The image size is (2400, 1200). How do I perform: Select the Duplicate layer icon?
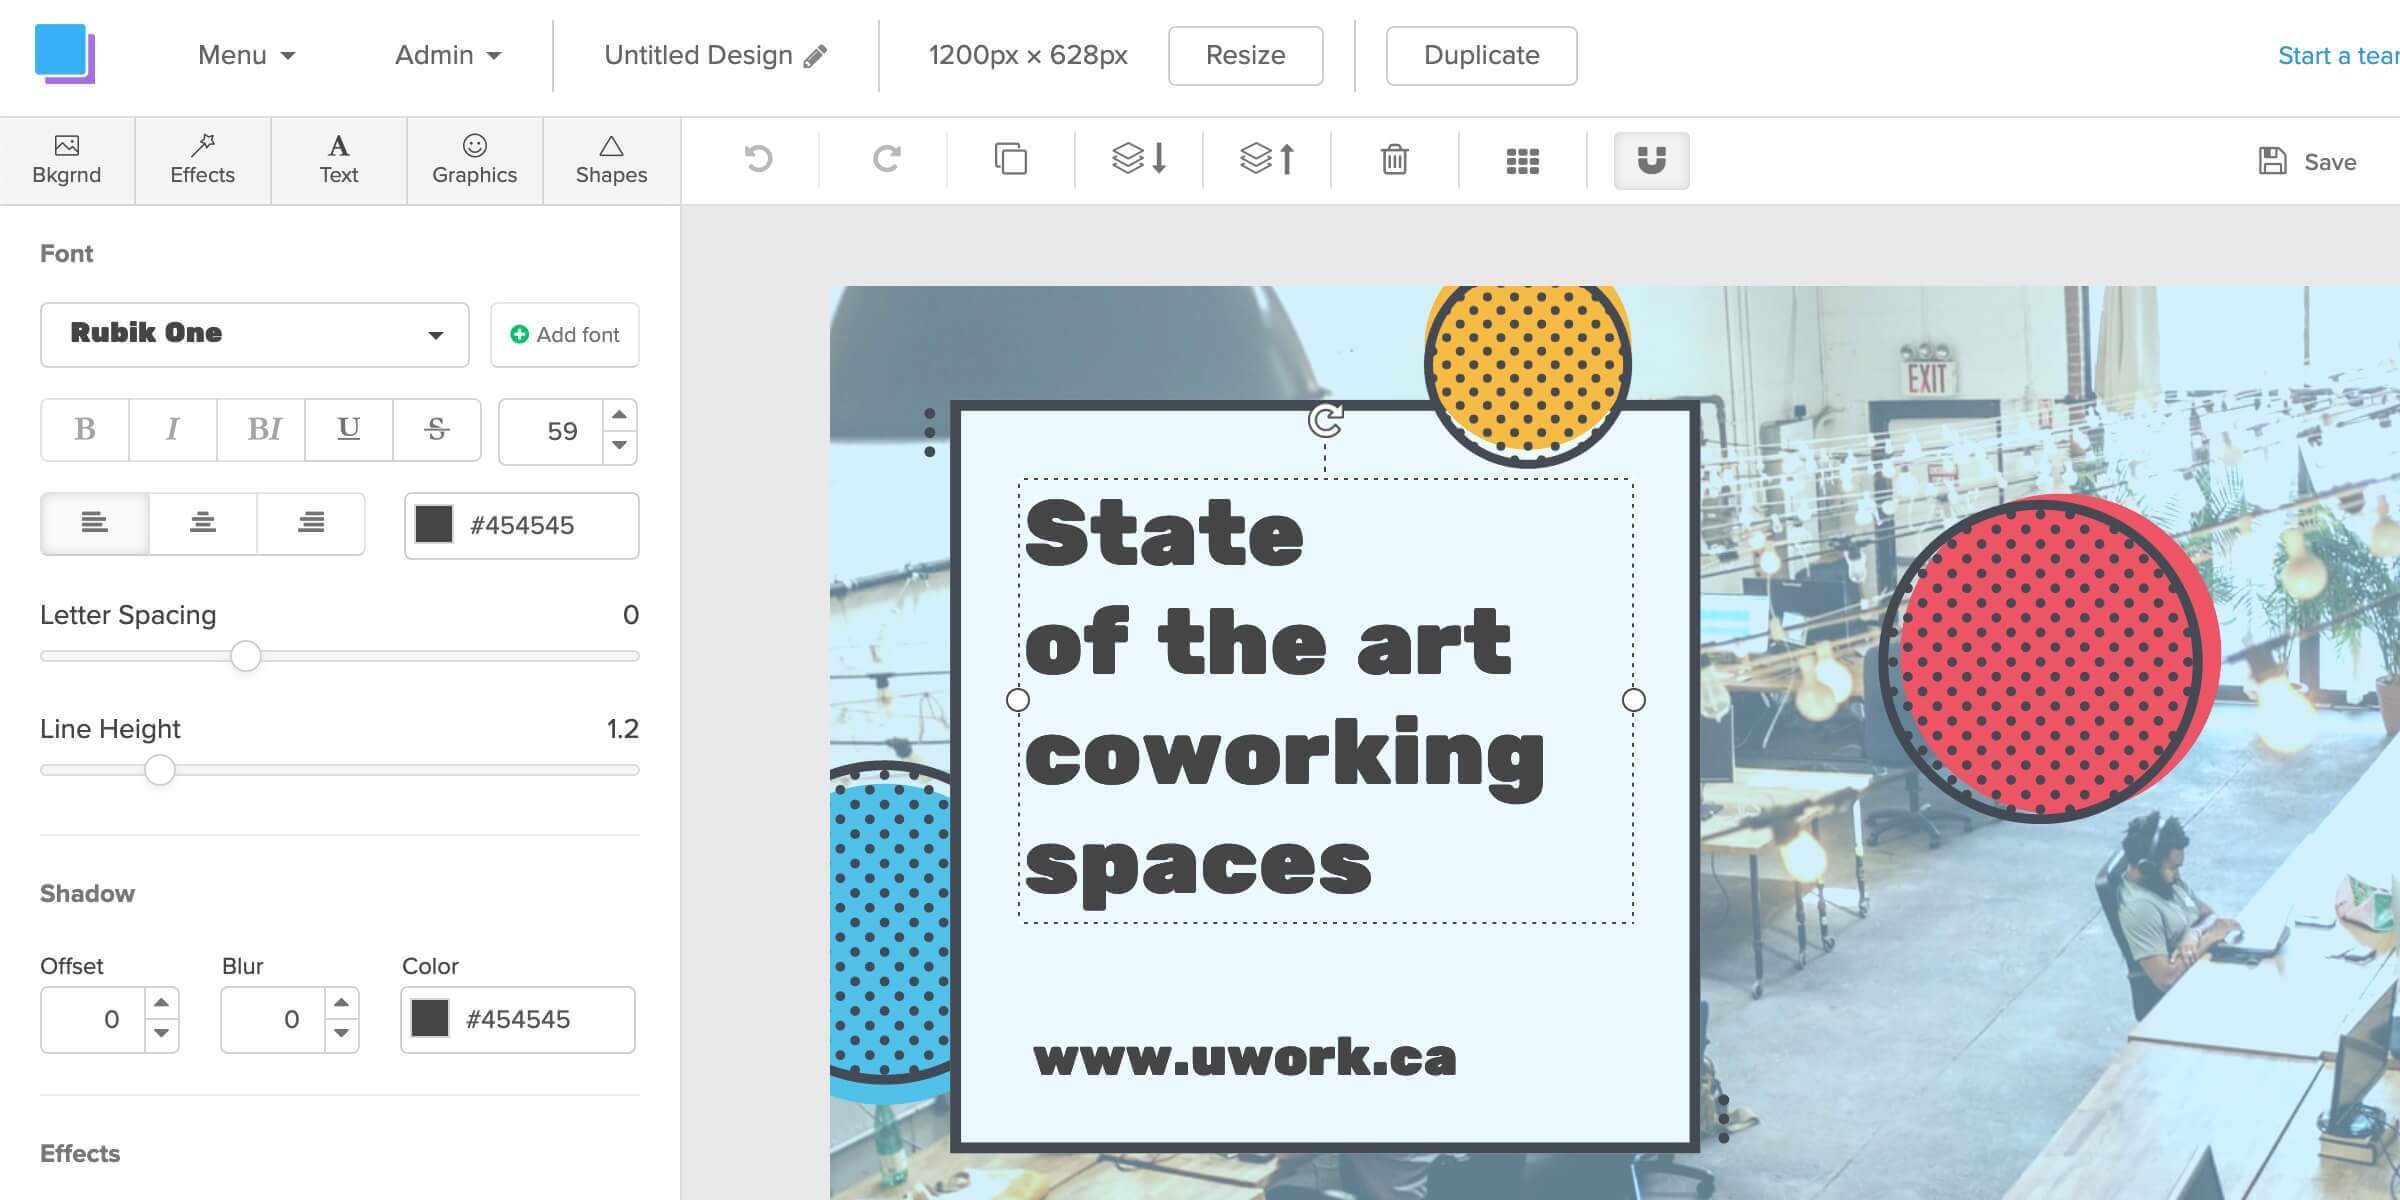1012,159
